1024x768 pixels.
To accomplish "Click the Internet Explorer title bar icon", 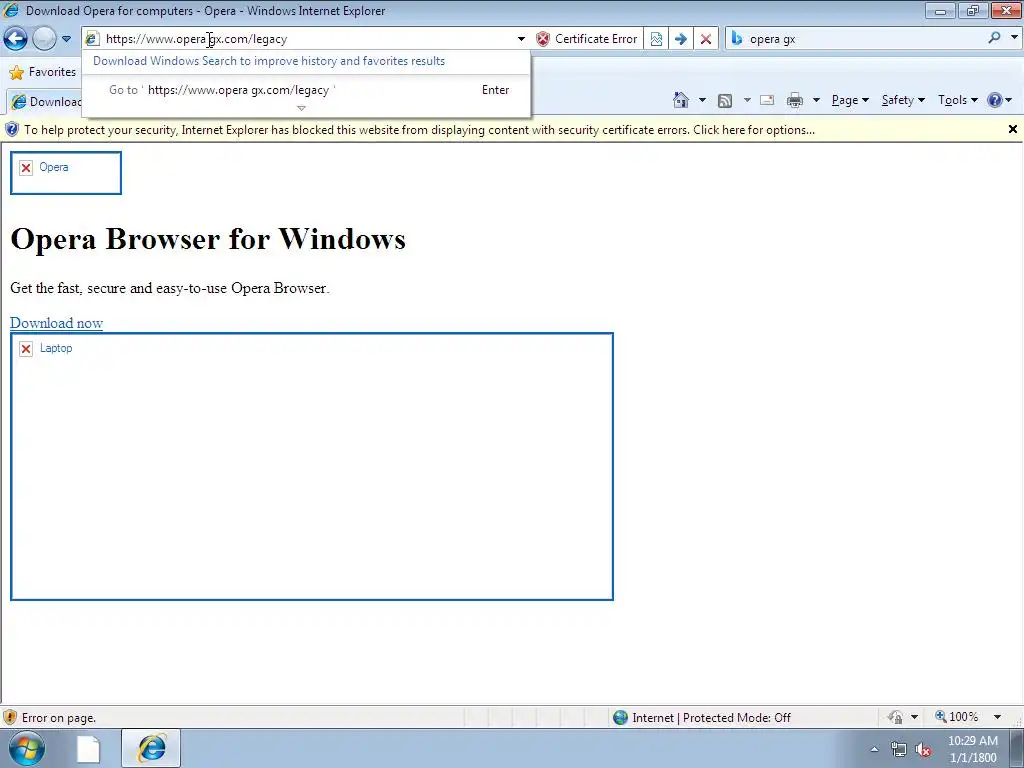I will point(11,10).
